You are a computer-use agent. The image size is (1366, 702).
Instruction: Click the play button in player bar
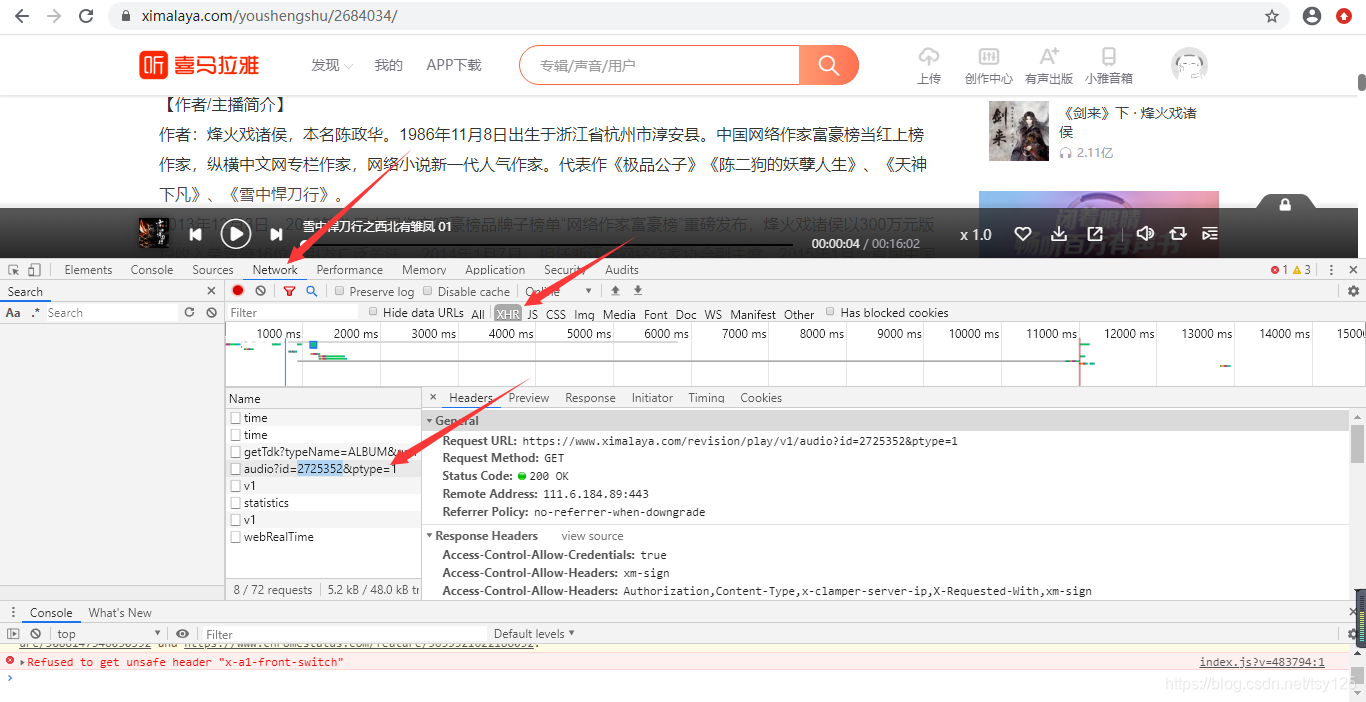pos(235,234)
